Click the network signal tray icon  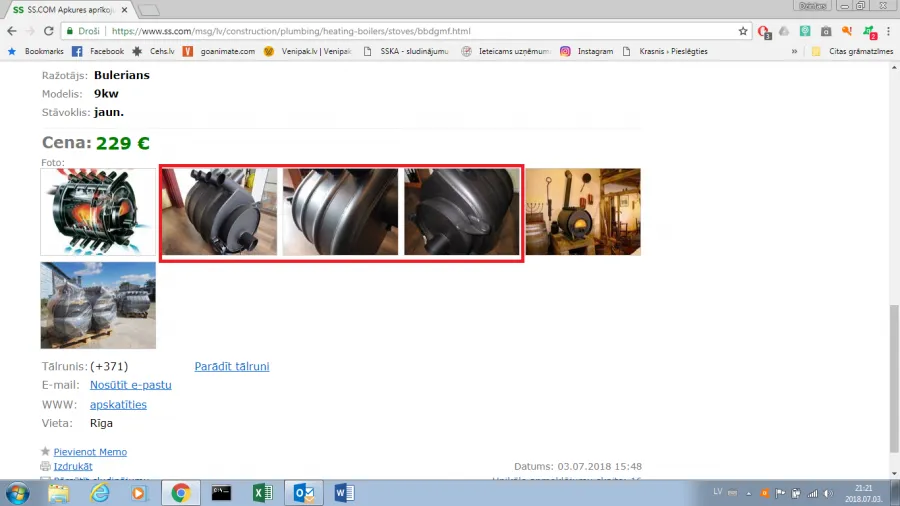(x=812, y=493)
